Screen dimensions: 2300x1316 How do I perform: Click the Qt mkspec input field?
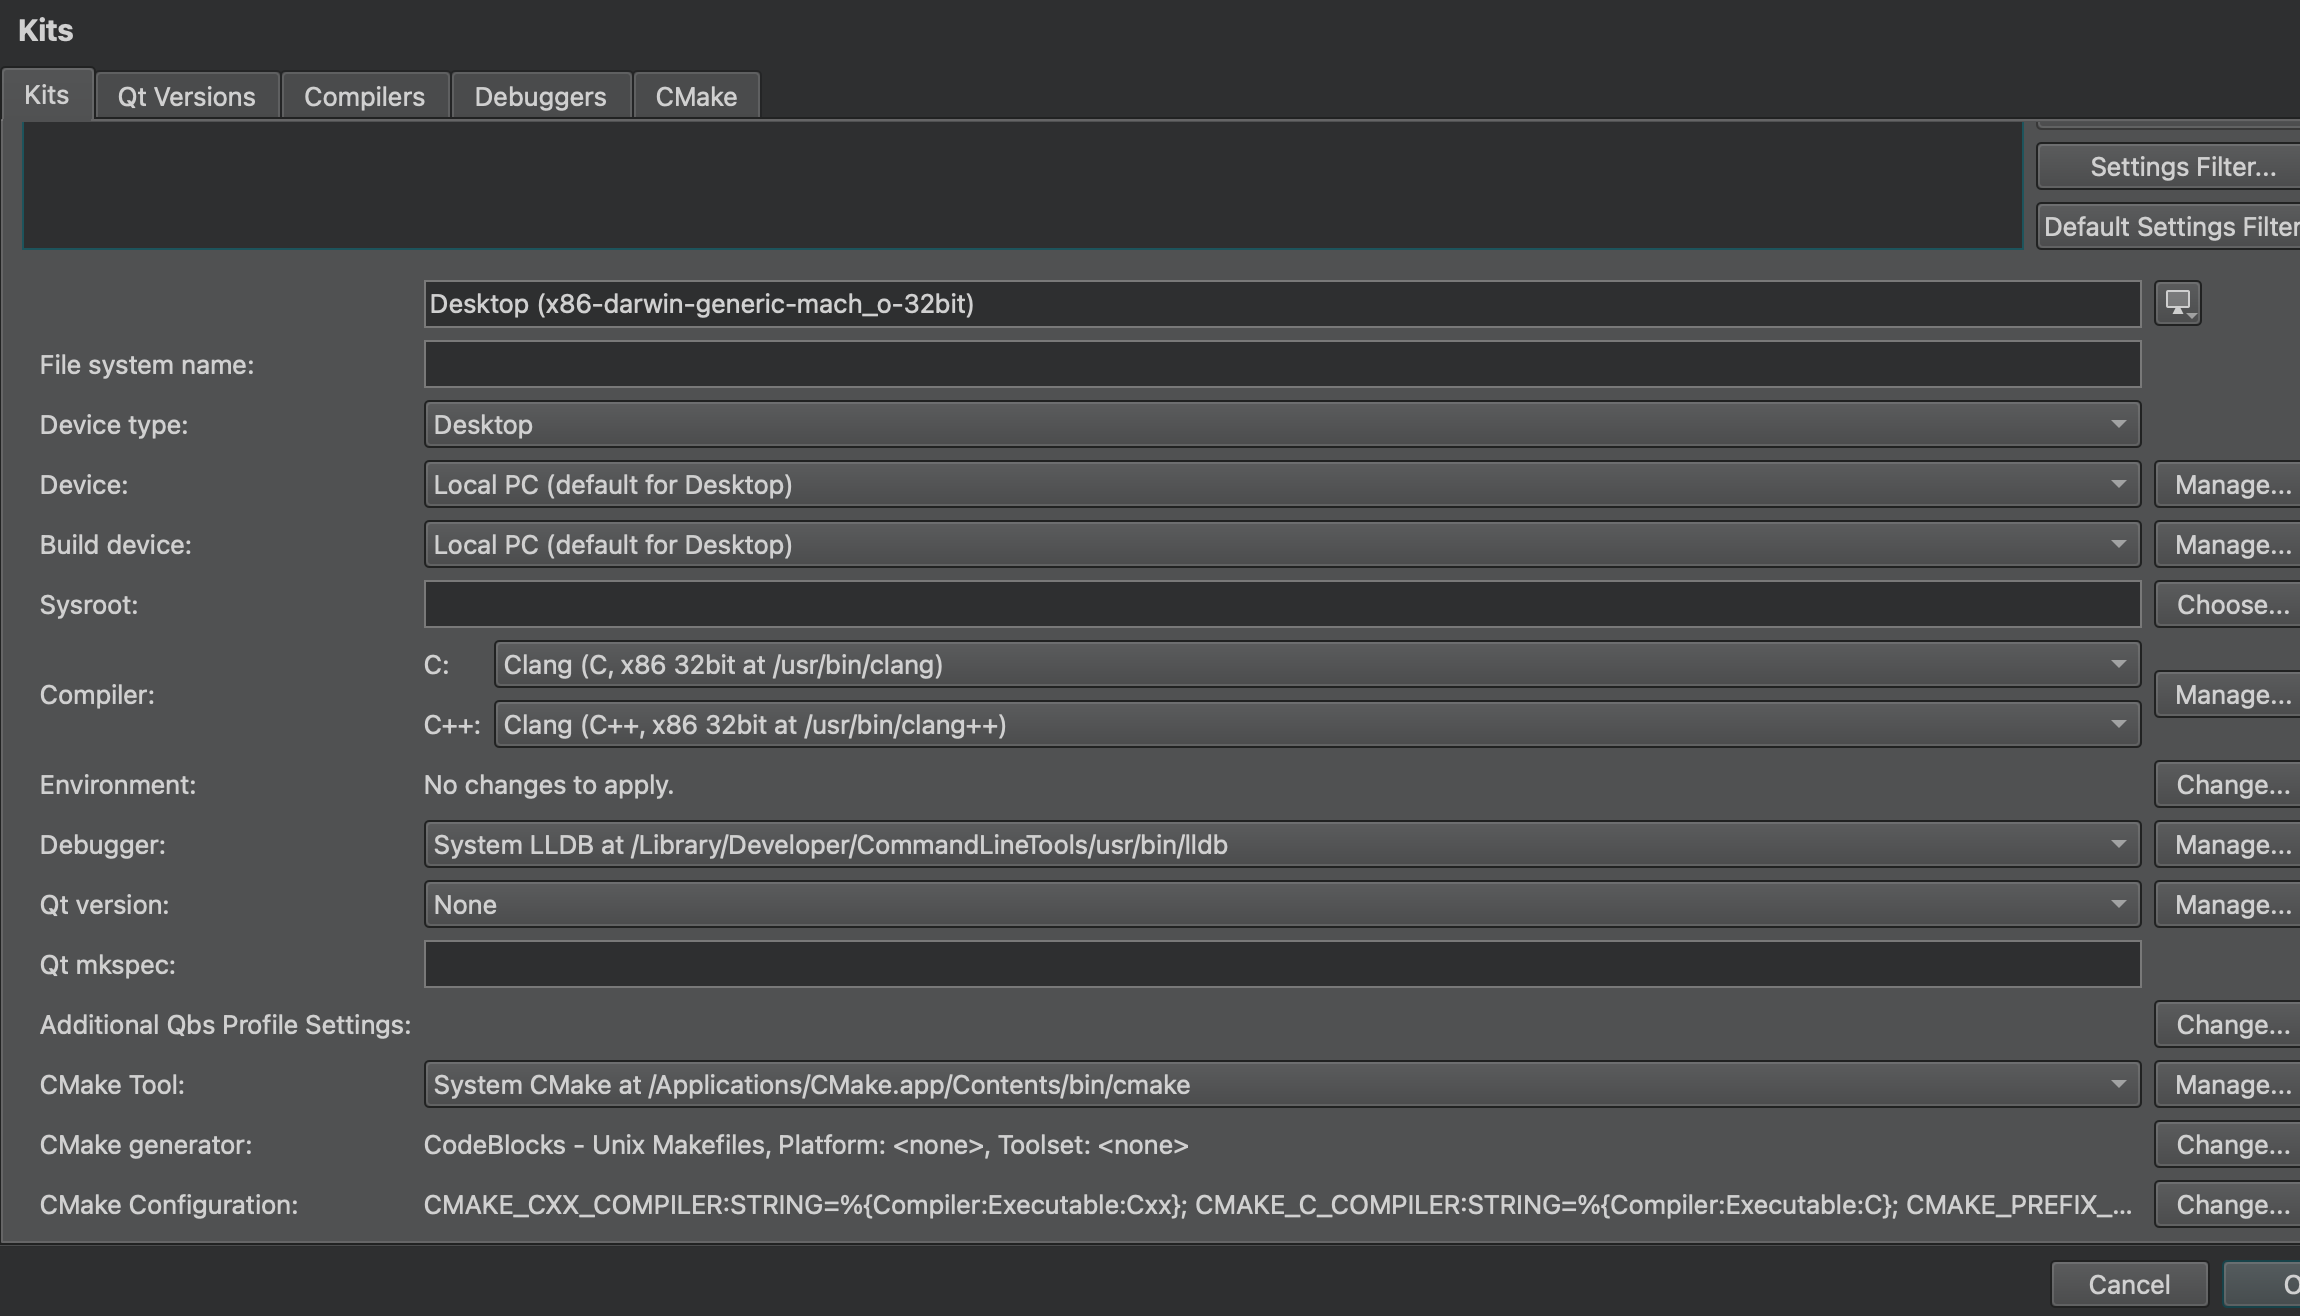coord(1282,964)
